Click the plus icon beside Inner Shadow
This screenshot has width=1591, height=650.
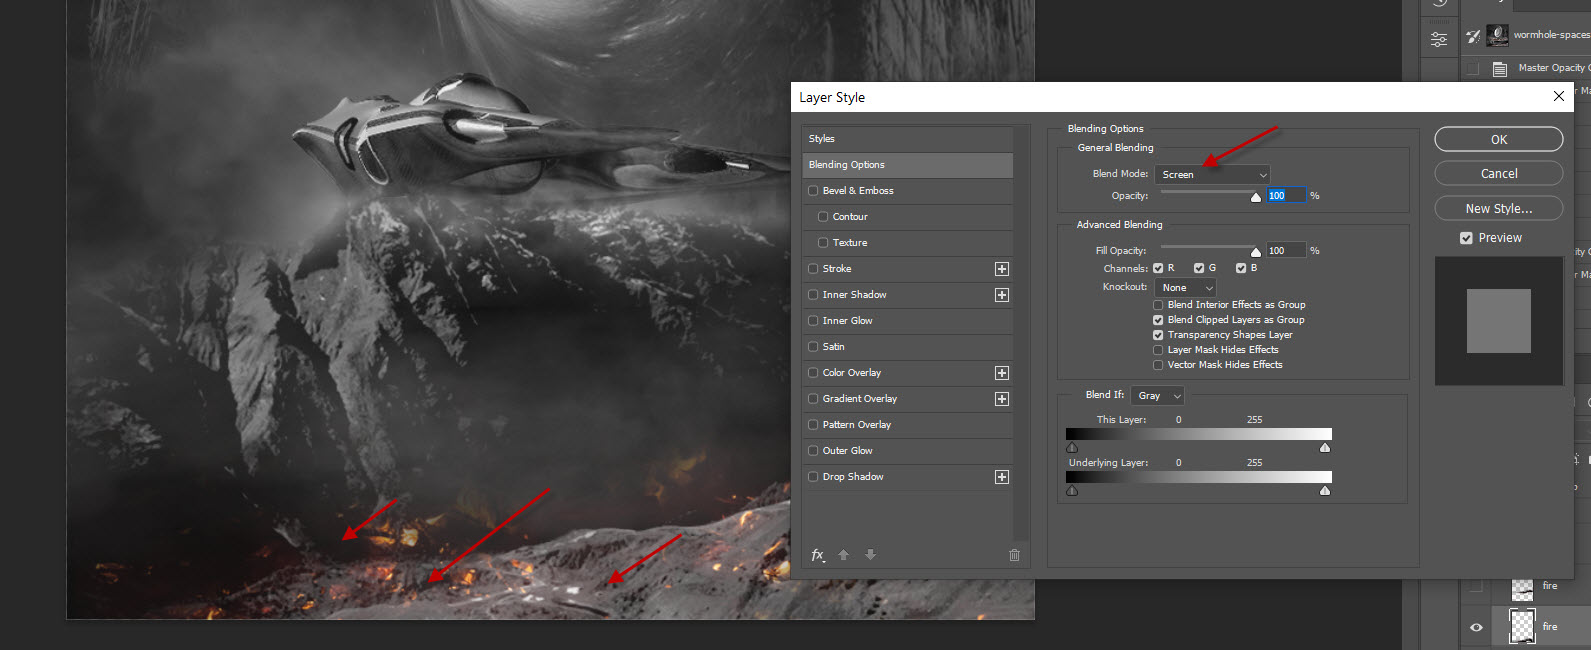[x=1001, y=295]
